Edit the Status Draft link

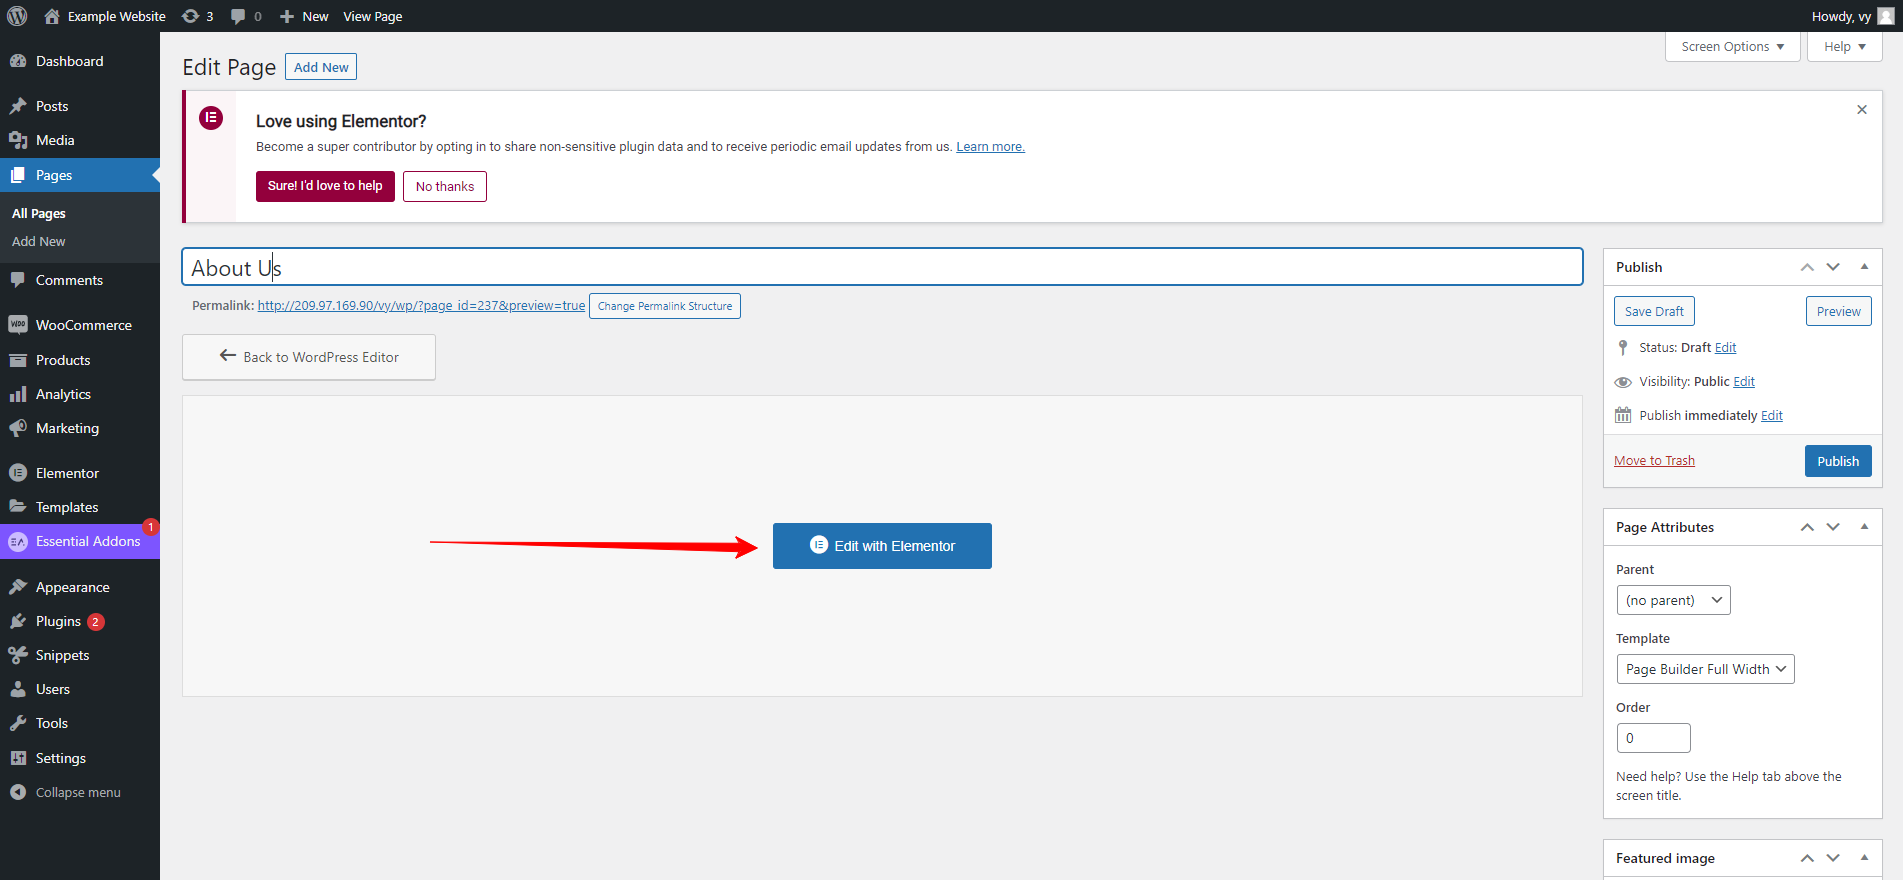click(1725, 348)
